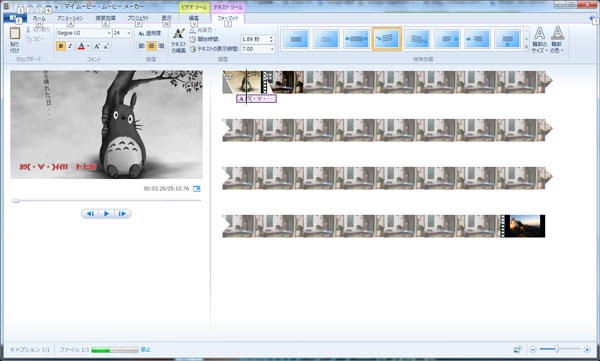Zoom out the timeline with minus button
600x361 pixels.
[x=533, y=349]
